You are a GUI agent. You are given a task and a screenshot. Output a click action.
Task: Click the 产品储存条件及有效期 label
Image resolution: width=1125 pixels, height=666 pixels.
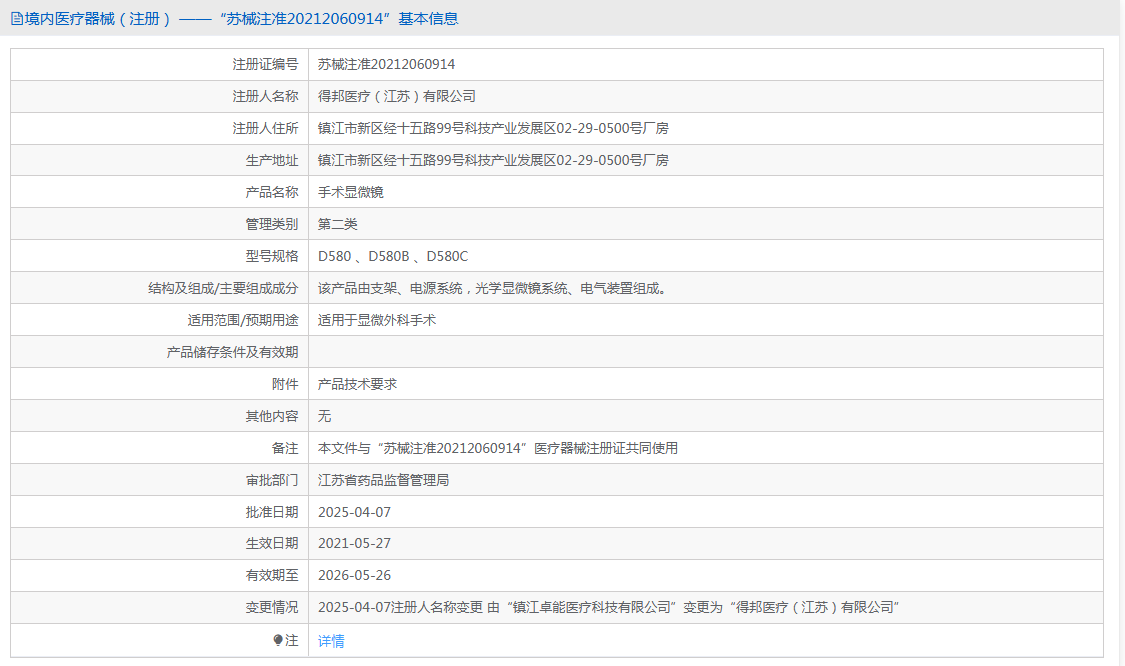(x=232, y=352)
